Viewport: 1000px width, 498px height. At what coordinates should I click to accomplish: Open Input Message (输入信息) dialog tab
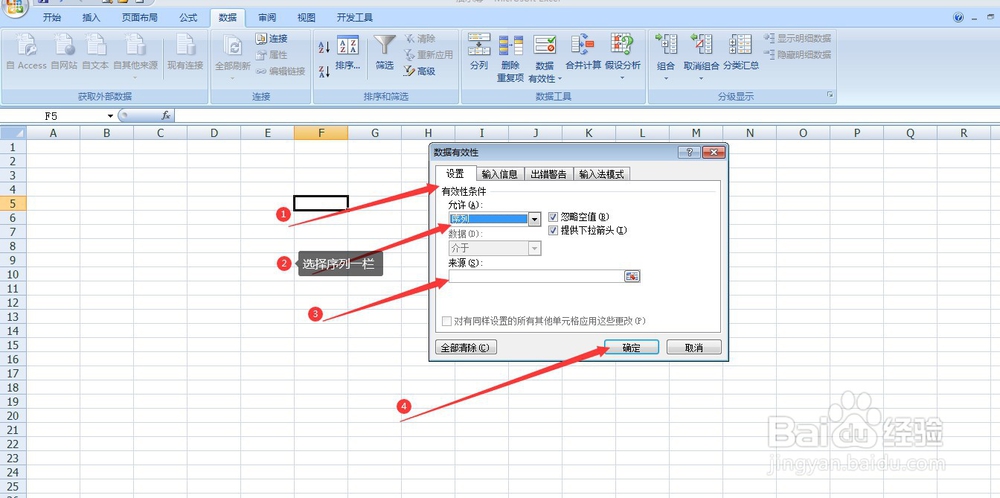click(500, 174)
